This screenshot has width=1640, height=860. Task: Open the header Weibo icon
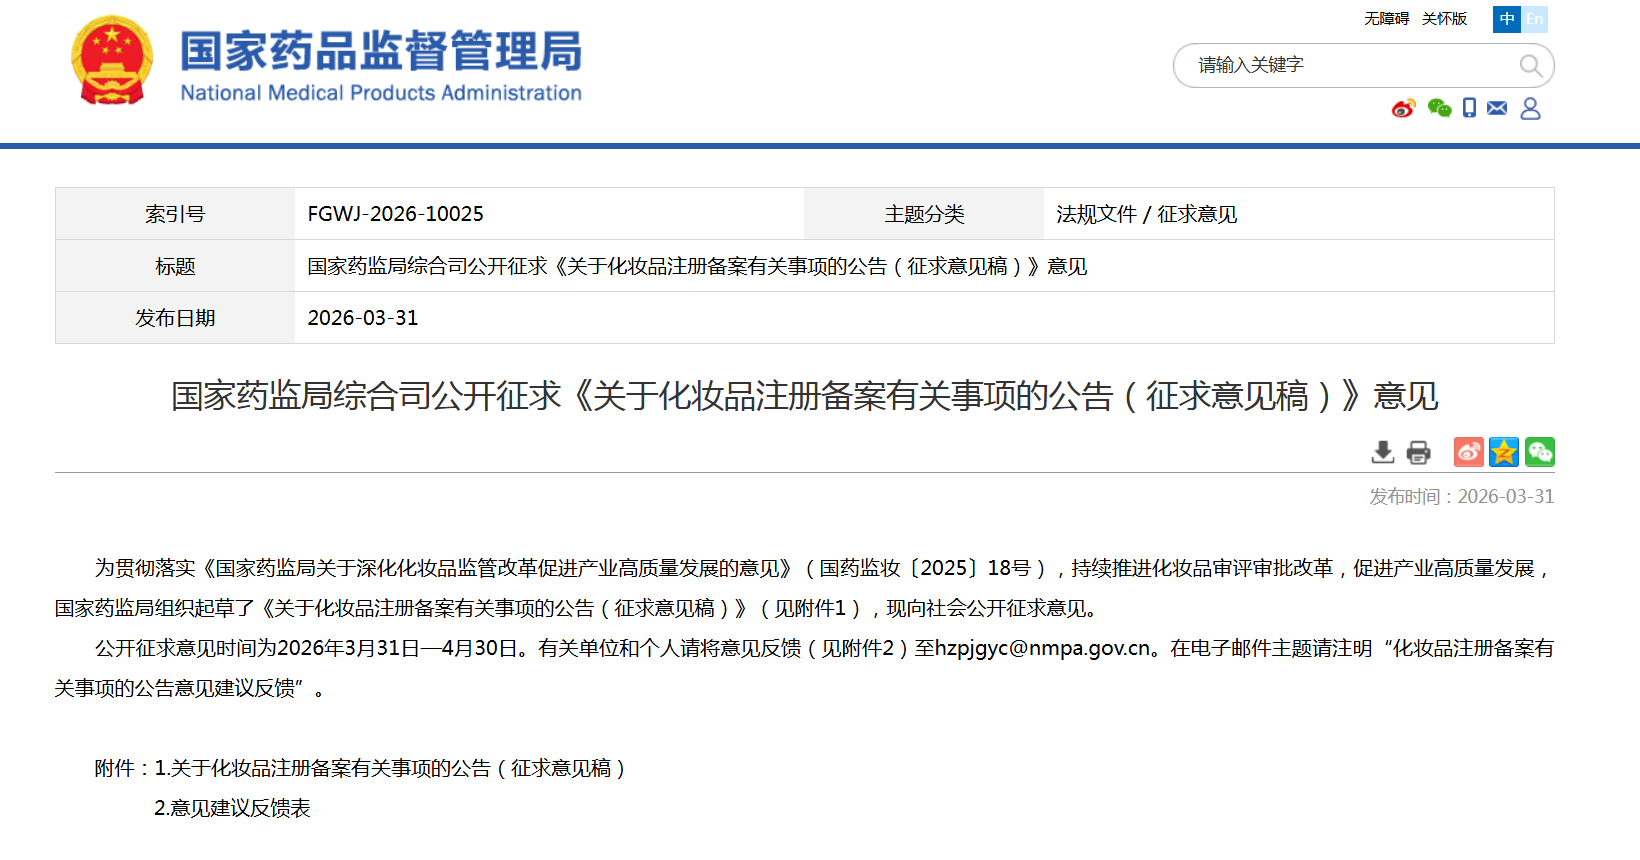[1403, 108]
